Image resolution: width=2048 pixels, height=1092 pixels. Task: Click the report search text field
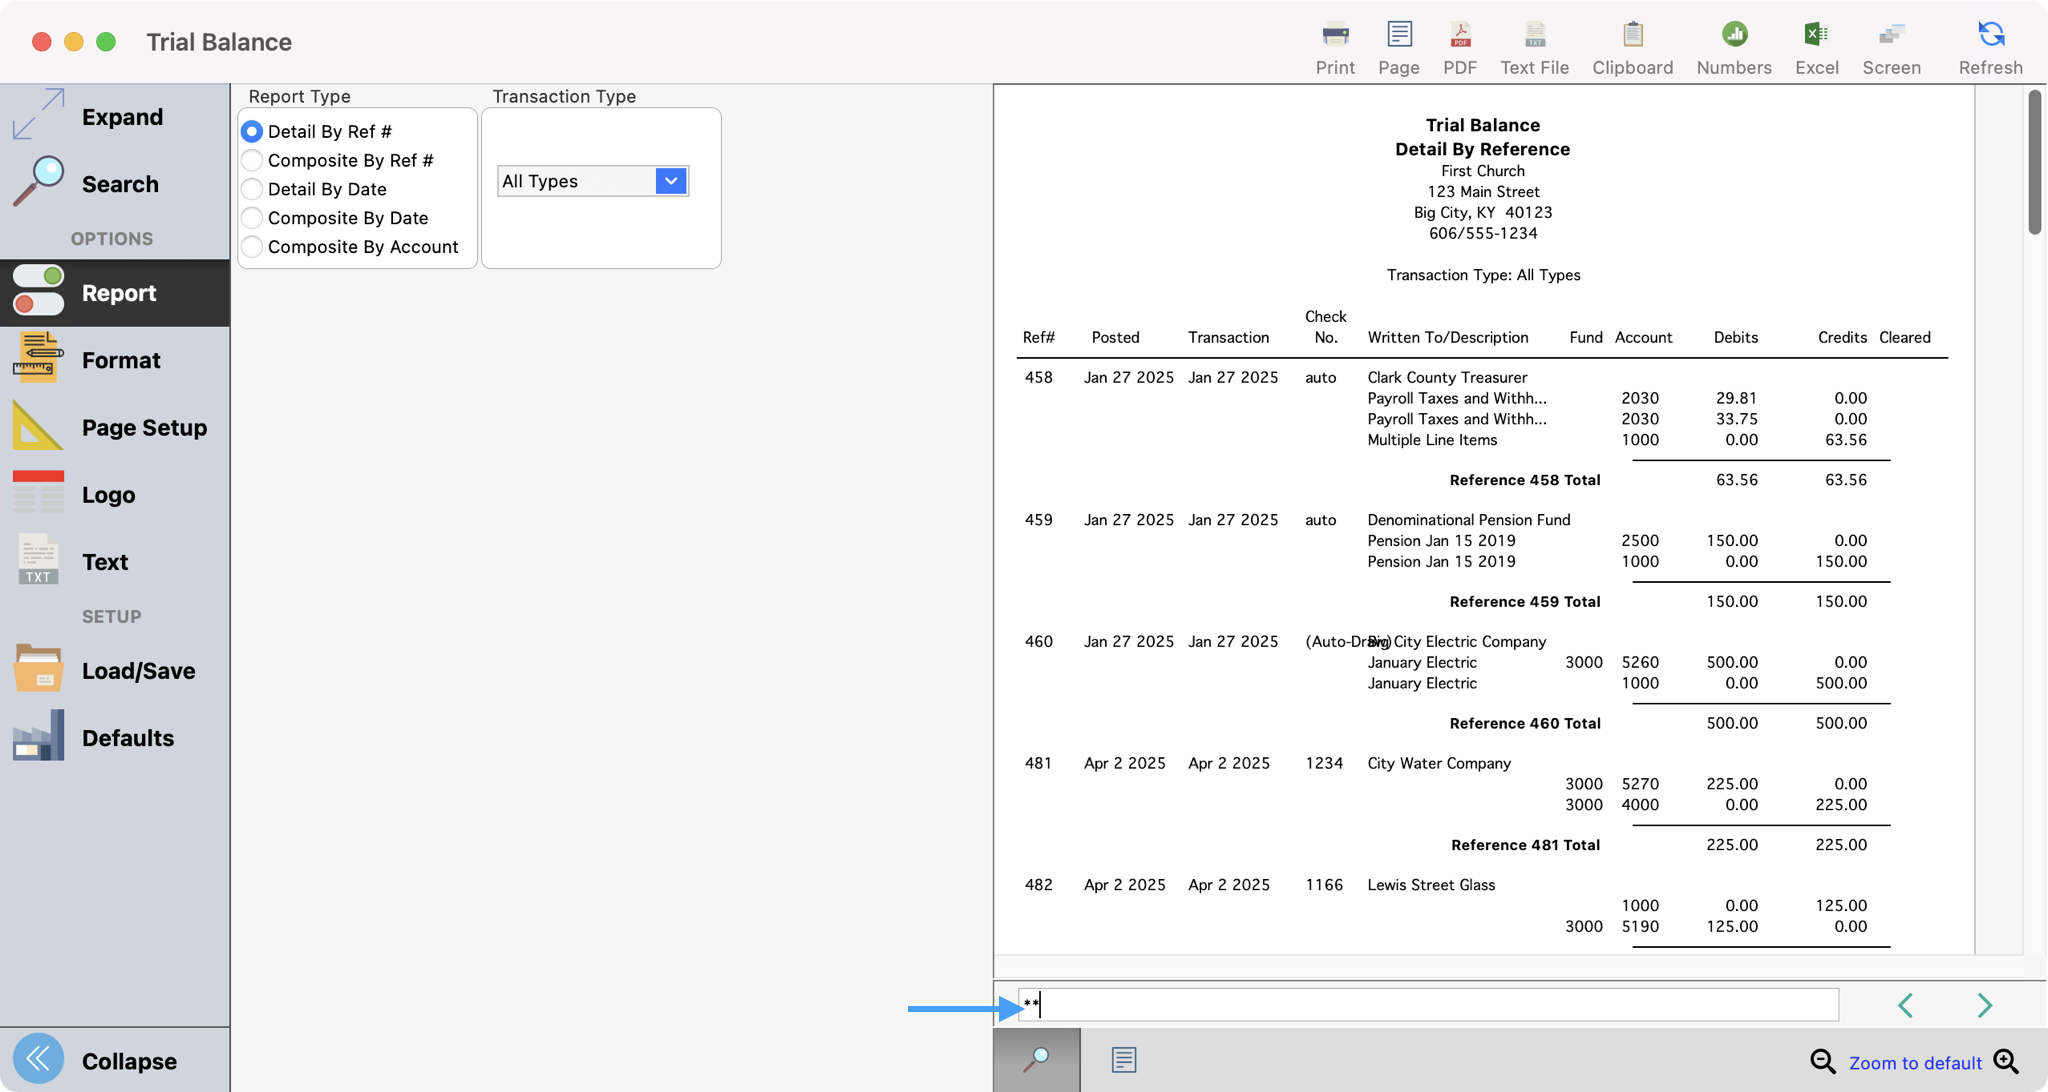coord(1430,1005)
